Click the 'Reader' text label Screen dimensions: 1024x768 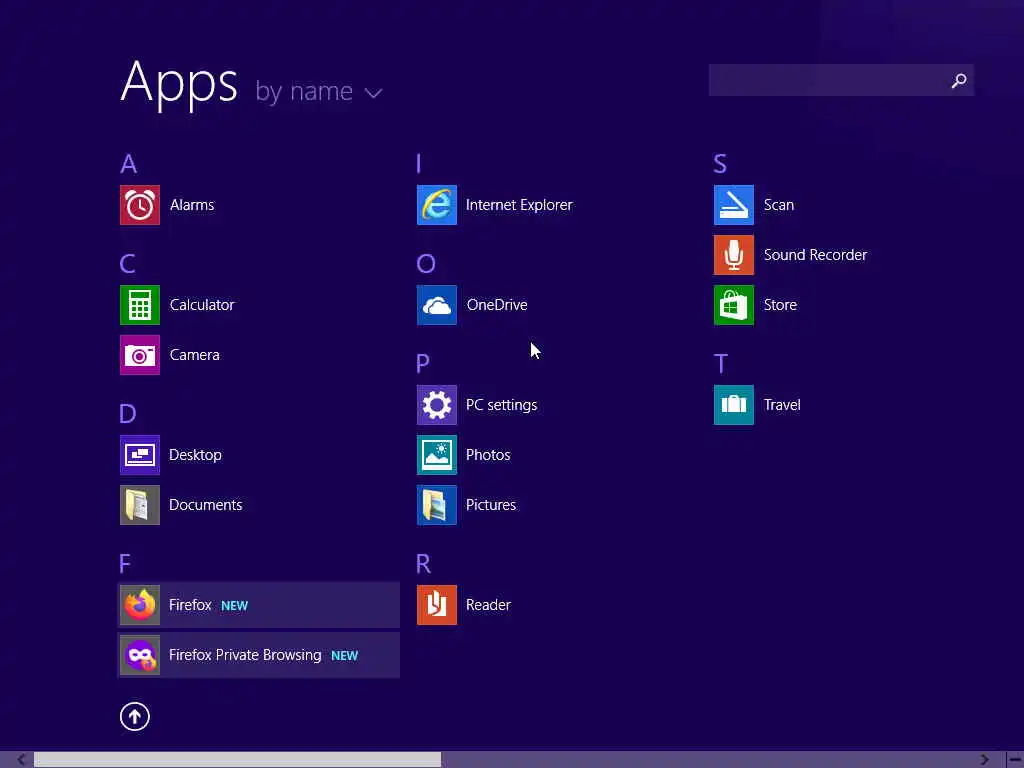[x=488, y=605]
